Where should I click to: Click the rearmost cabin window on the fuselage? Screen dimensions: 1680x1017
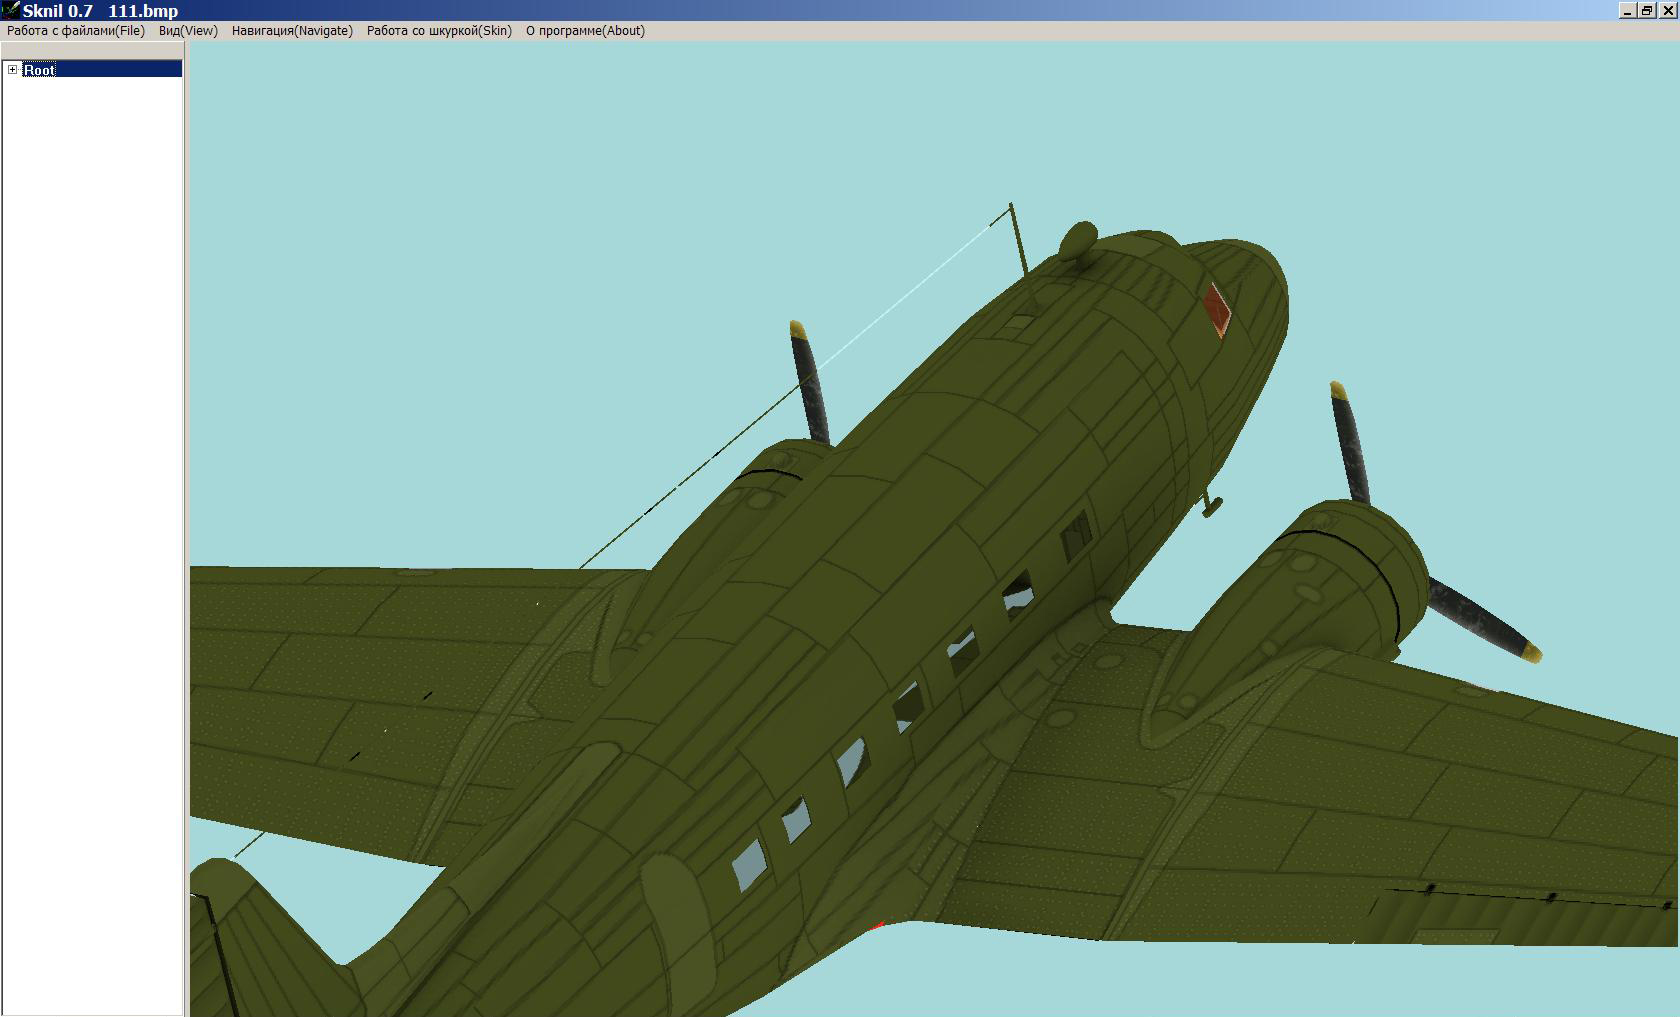749,864
